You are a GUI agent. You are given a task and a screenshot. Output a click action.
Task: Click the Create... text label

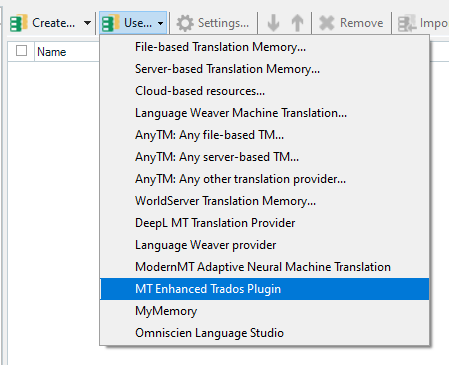pos(53,23)
